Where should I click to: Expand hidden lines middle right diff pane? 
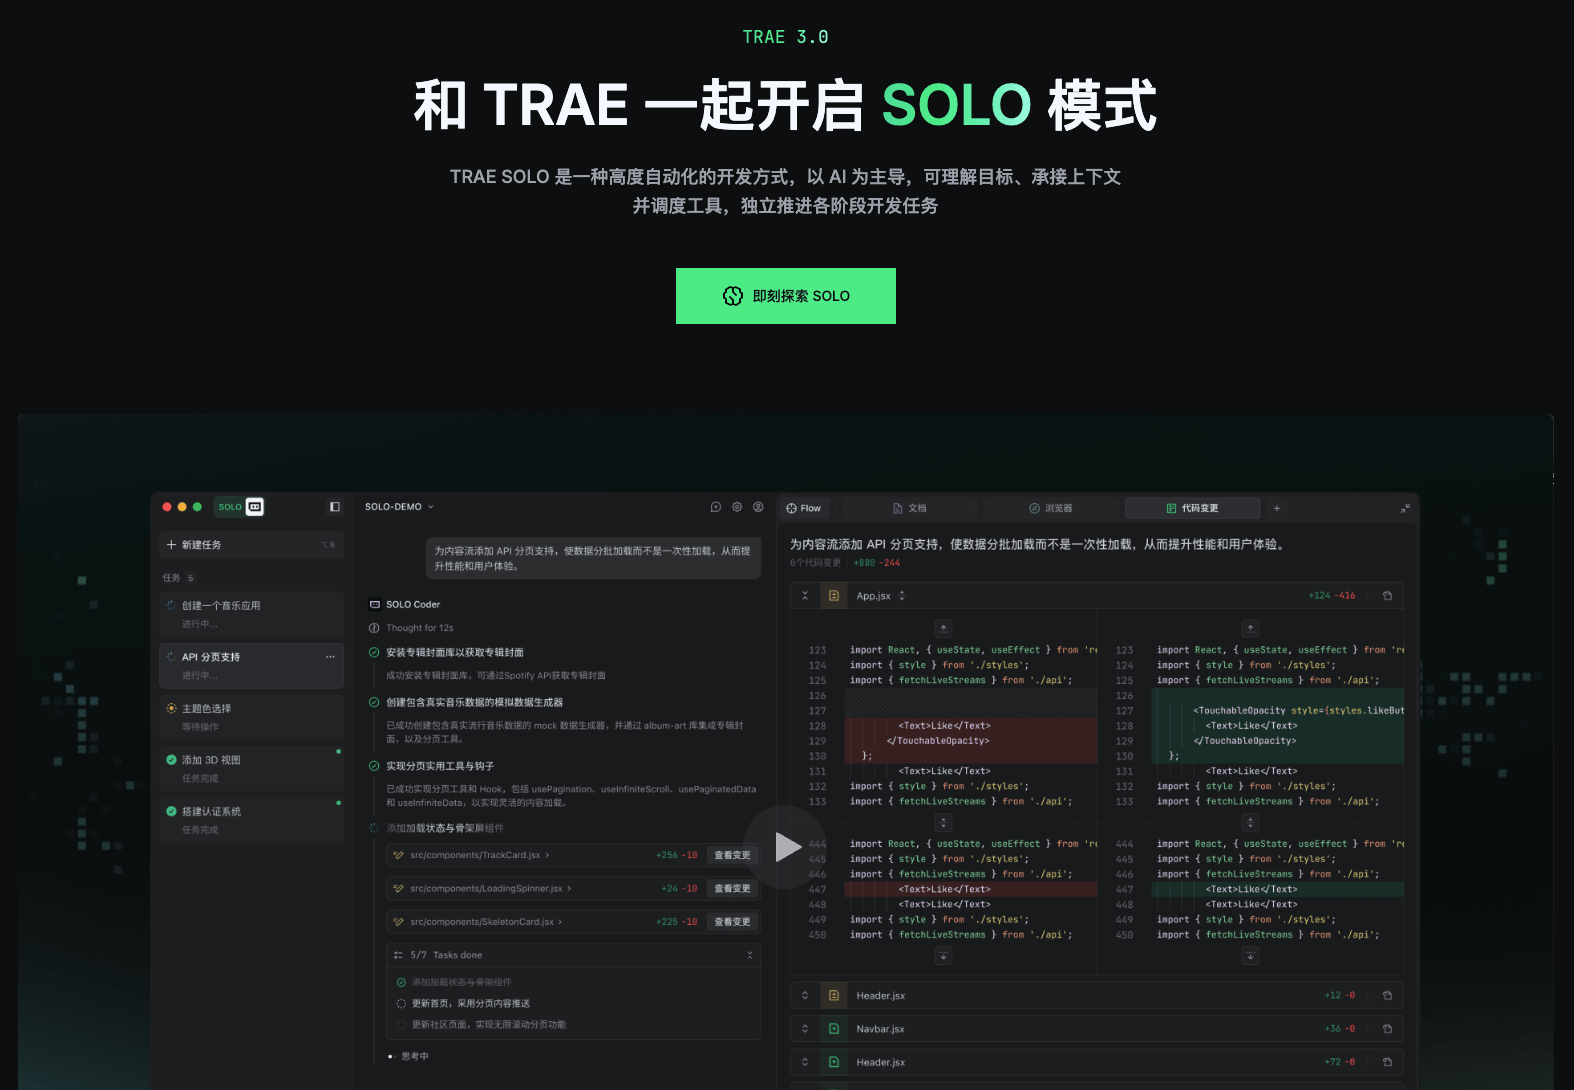[1250, 822]
